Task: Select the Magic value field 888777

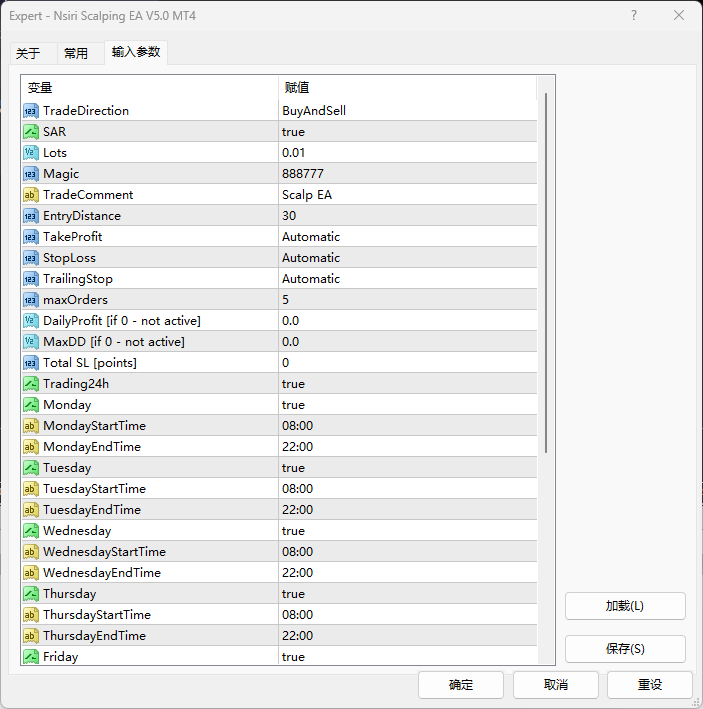Action: tap(302, 174)
